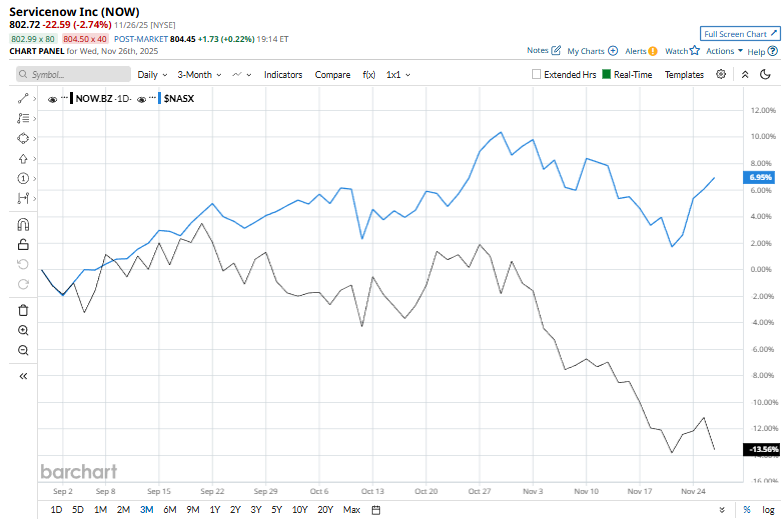Toggle the magnet snap mode
782x527 pixels.
pos(23,225)
